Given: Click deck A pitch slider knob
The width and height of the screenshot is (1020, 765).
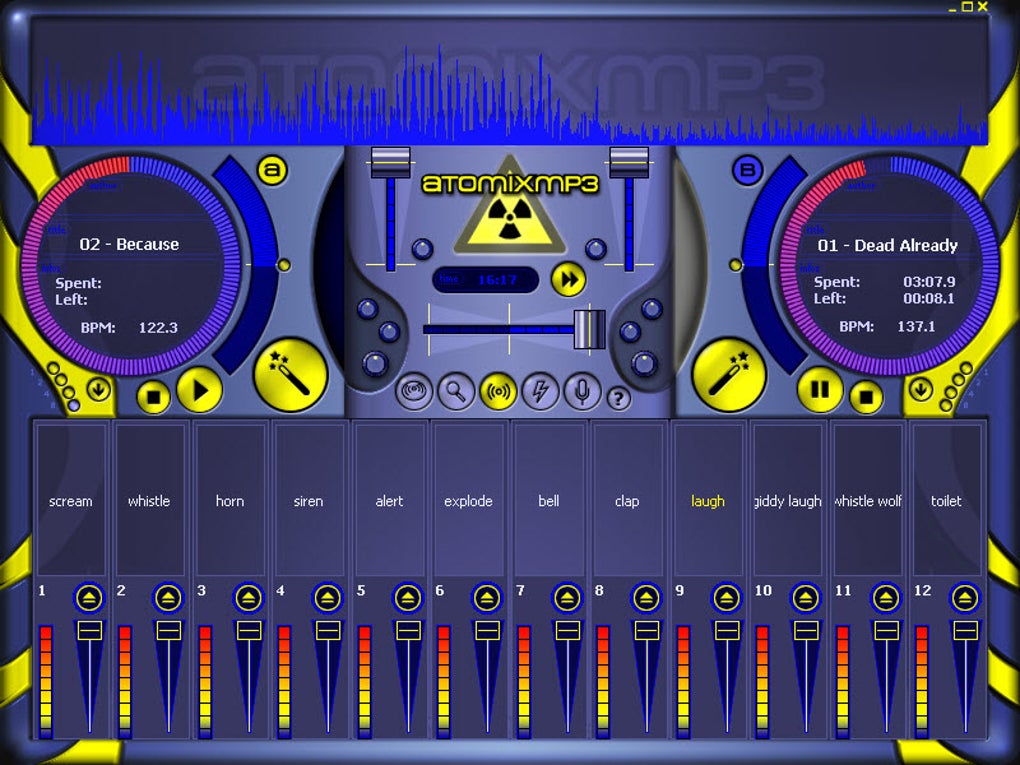Looking at the screenshot, I should (x=284, y=265).
